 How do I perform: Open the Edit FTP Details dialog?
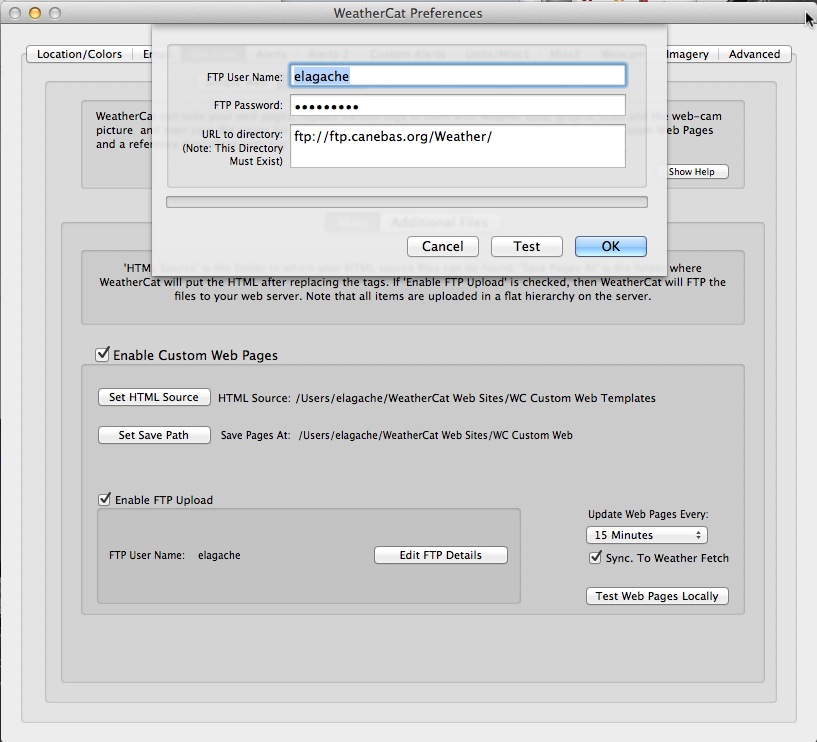click(440, 555)
